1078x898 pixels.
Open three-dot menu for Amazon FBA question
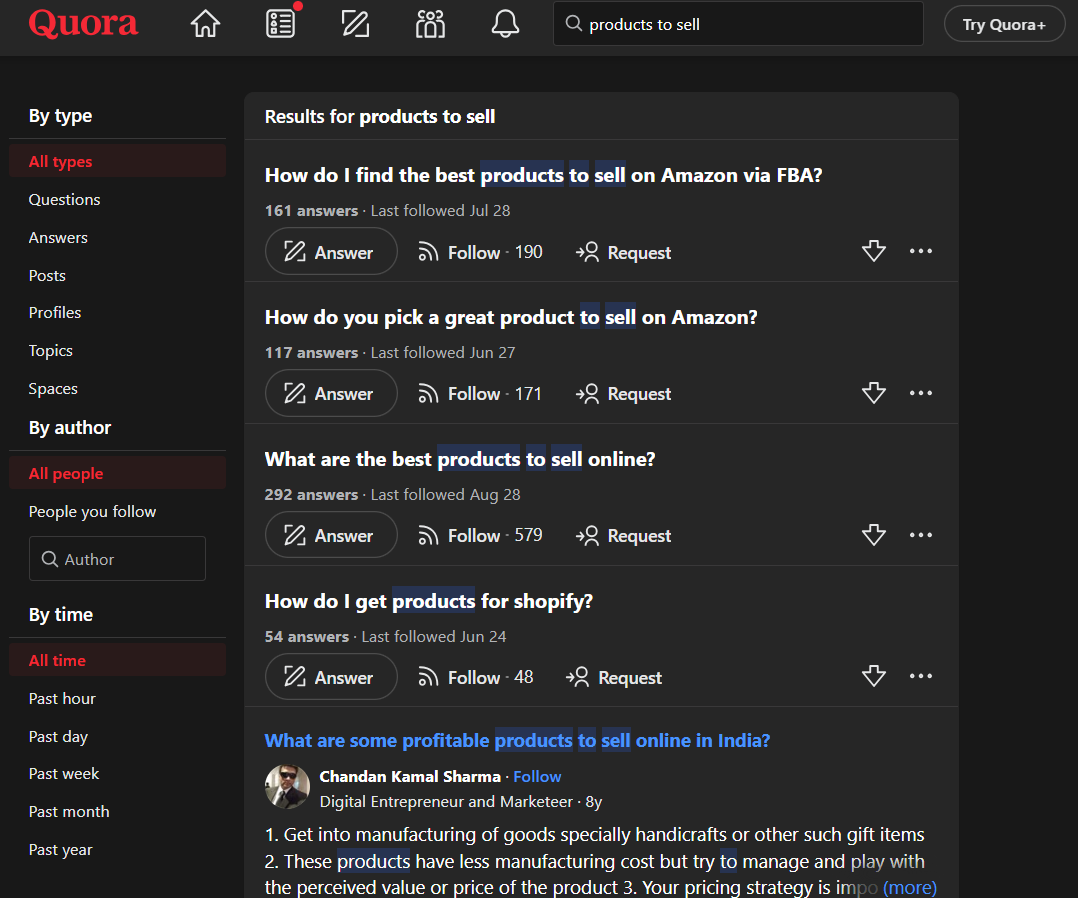(x=920, y=252)
